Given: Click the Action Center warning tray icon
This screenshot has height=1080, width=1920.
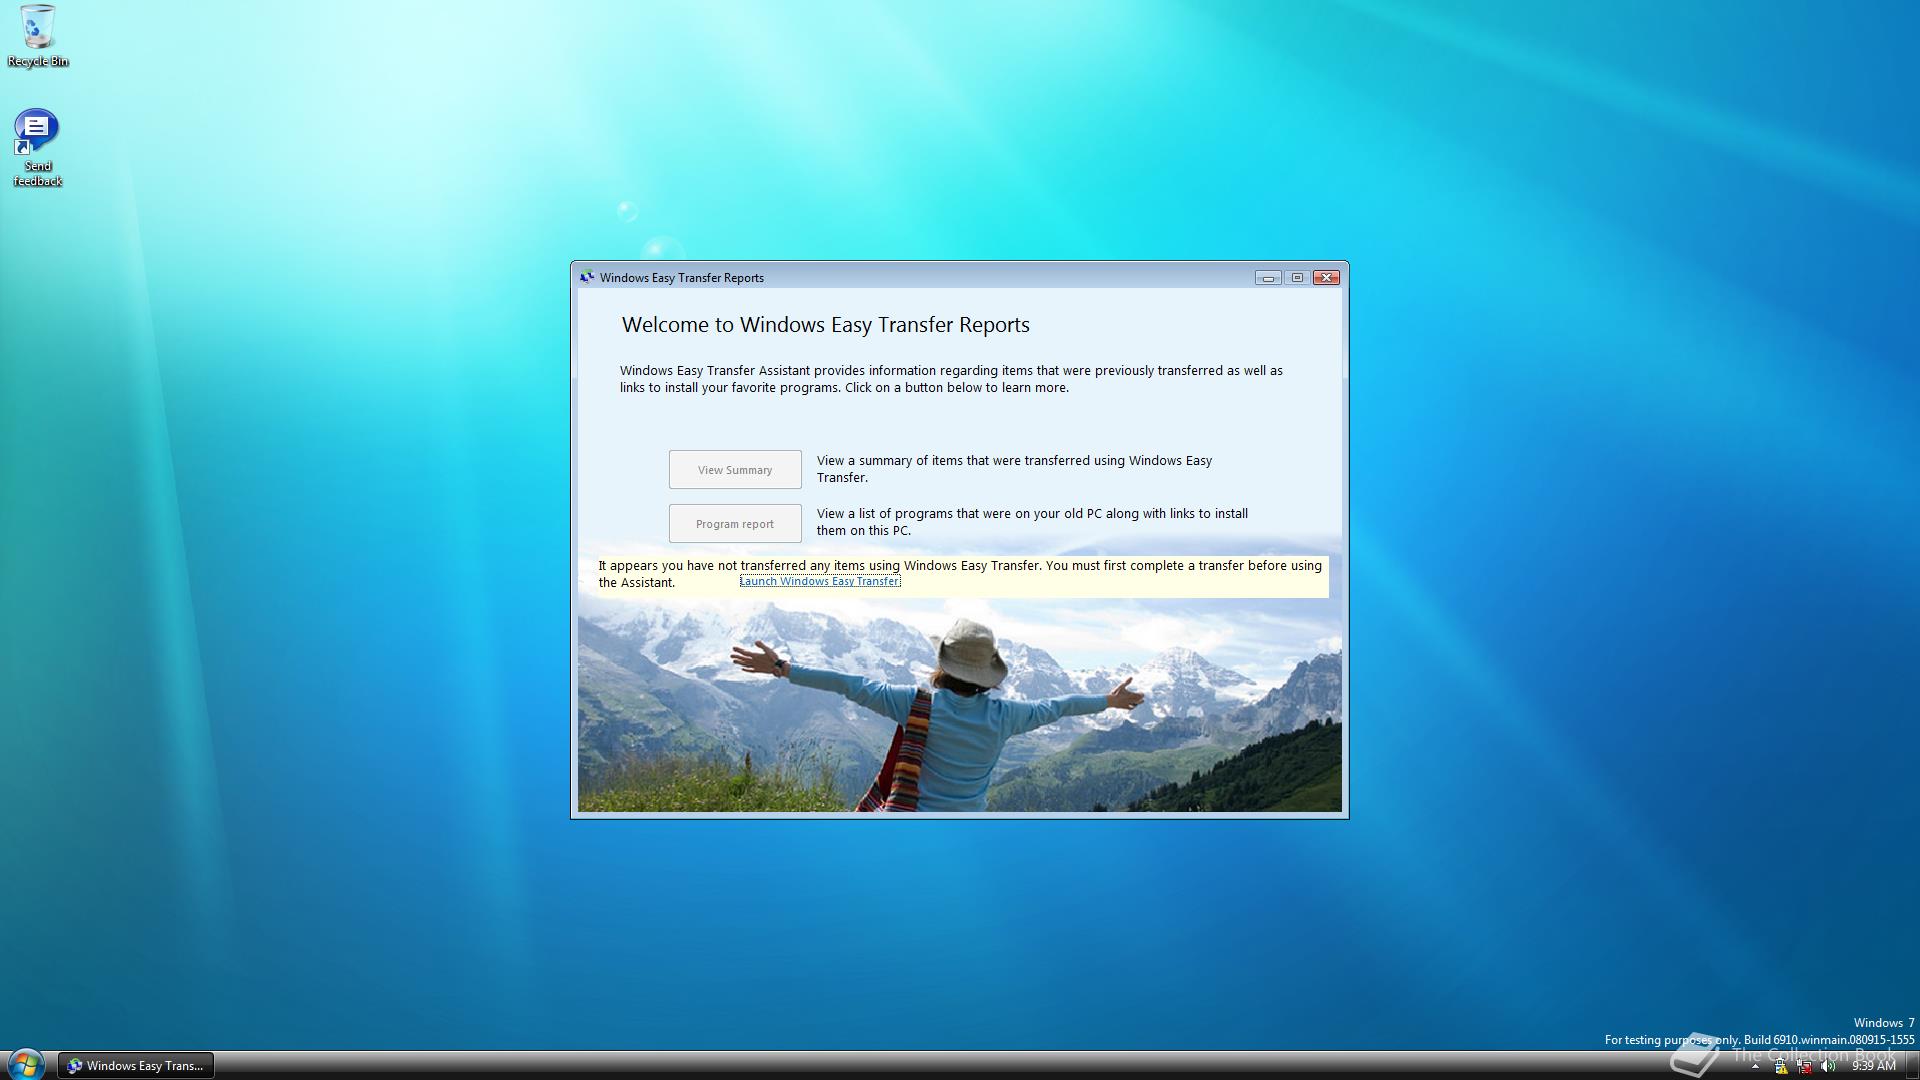Looking at the screenshot, I should [1781, 1066].
